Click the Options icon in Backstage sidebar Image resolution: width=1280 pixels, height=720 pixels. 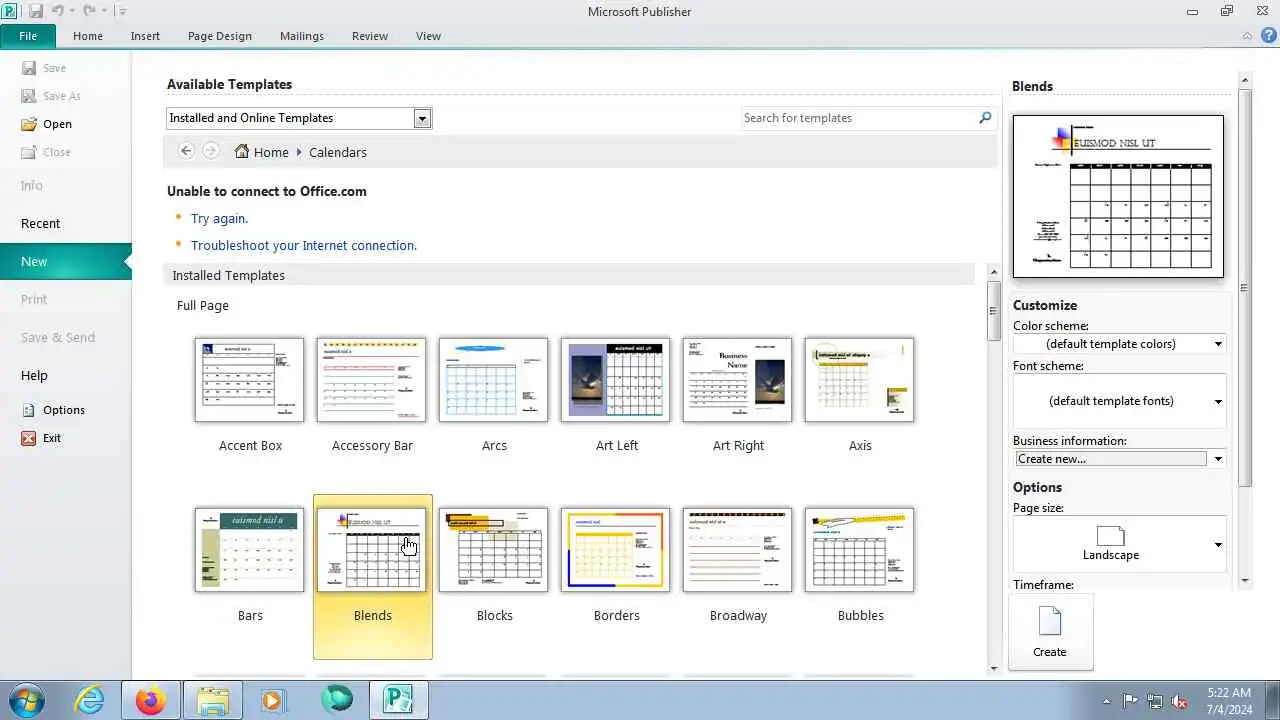coord(28,410)
